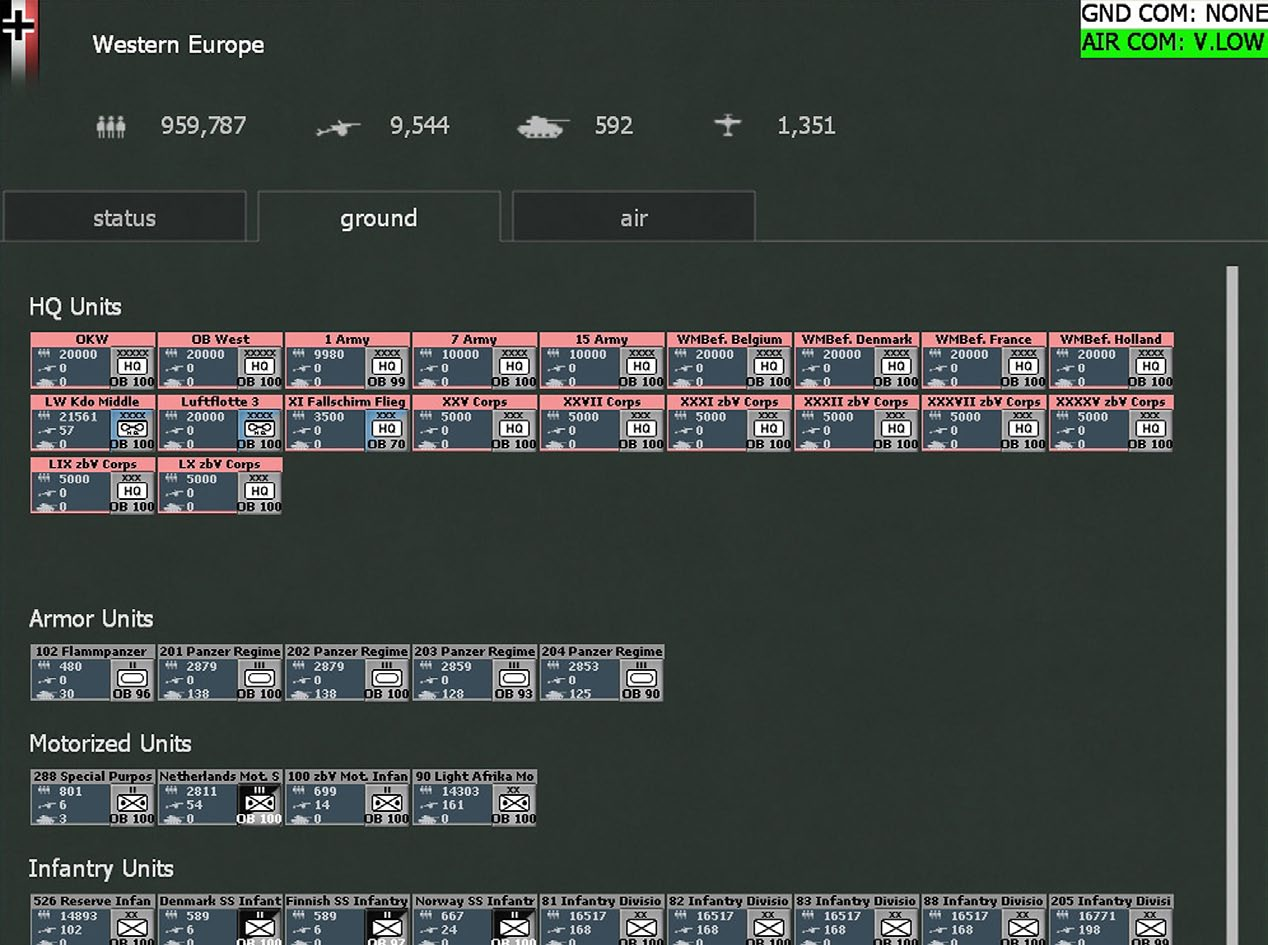This screenshot has height=945, width=1268.
Task: Click the vertical scrollbar on the right
Action: coord(1232,600)
